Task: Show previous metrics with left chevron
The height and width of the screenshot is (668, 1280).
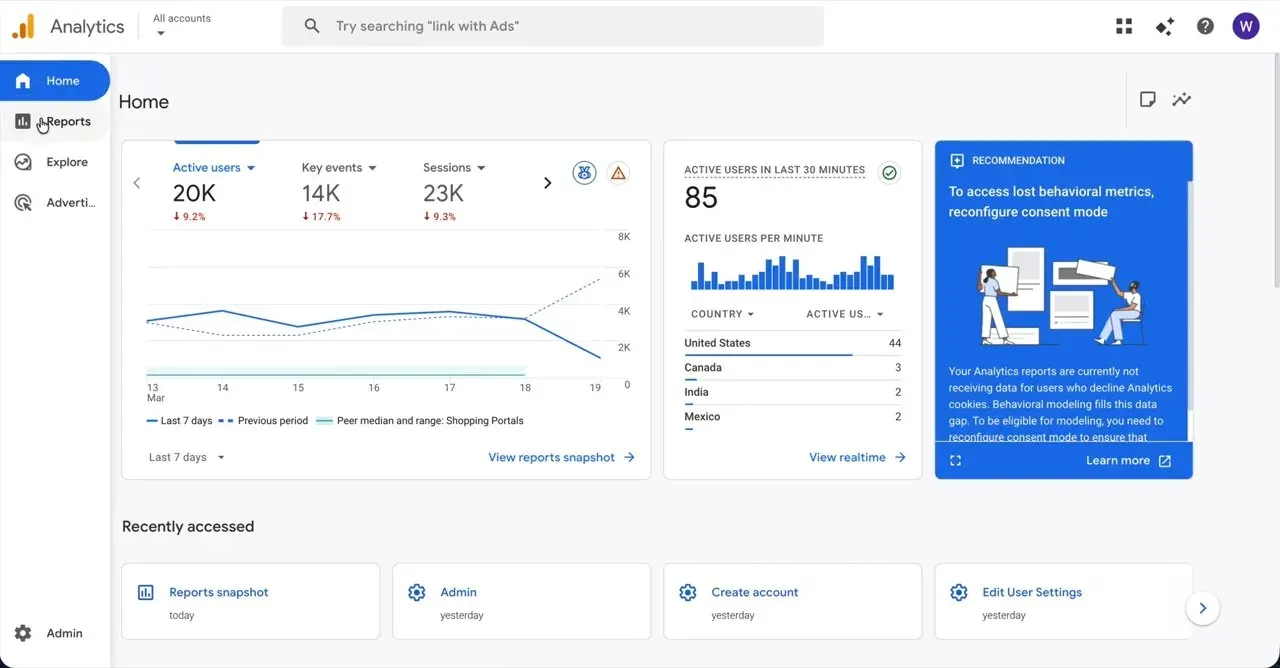Action: point(137,183)
